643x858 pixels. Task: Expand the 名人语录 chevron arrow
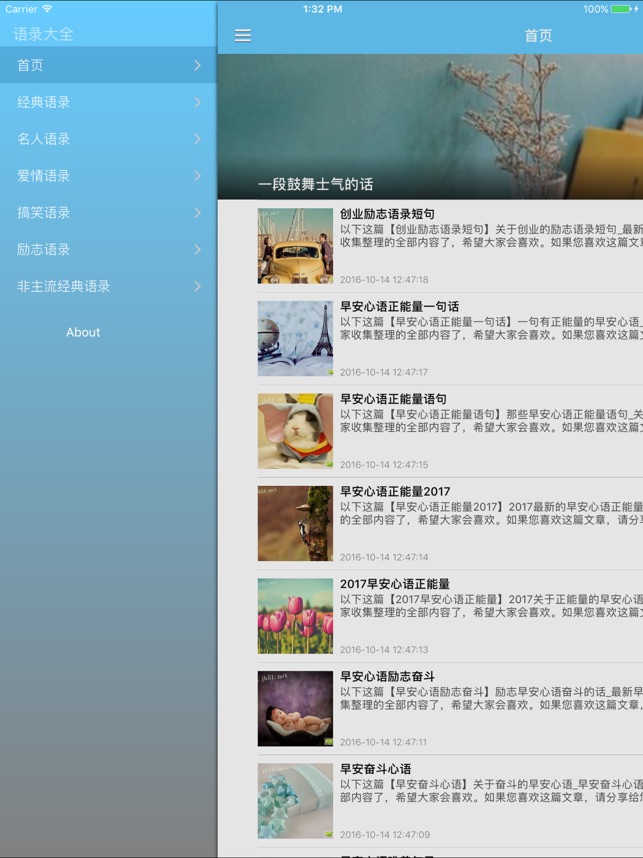coord(197,139)
